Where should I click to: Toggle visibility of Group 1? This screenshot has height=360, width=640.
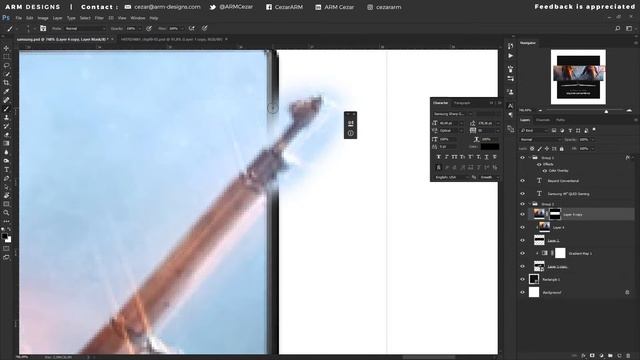pyautogui.click(x=522, y=158)
